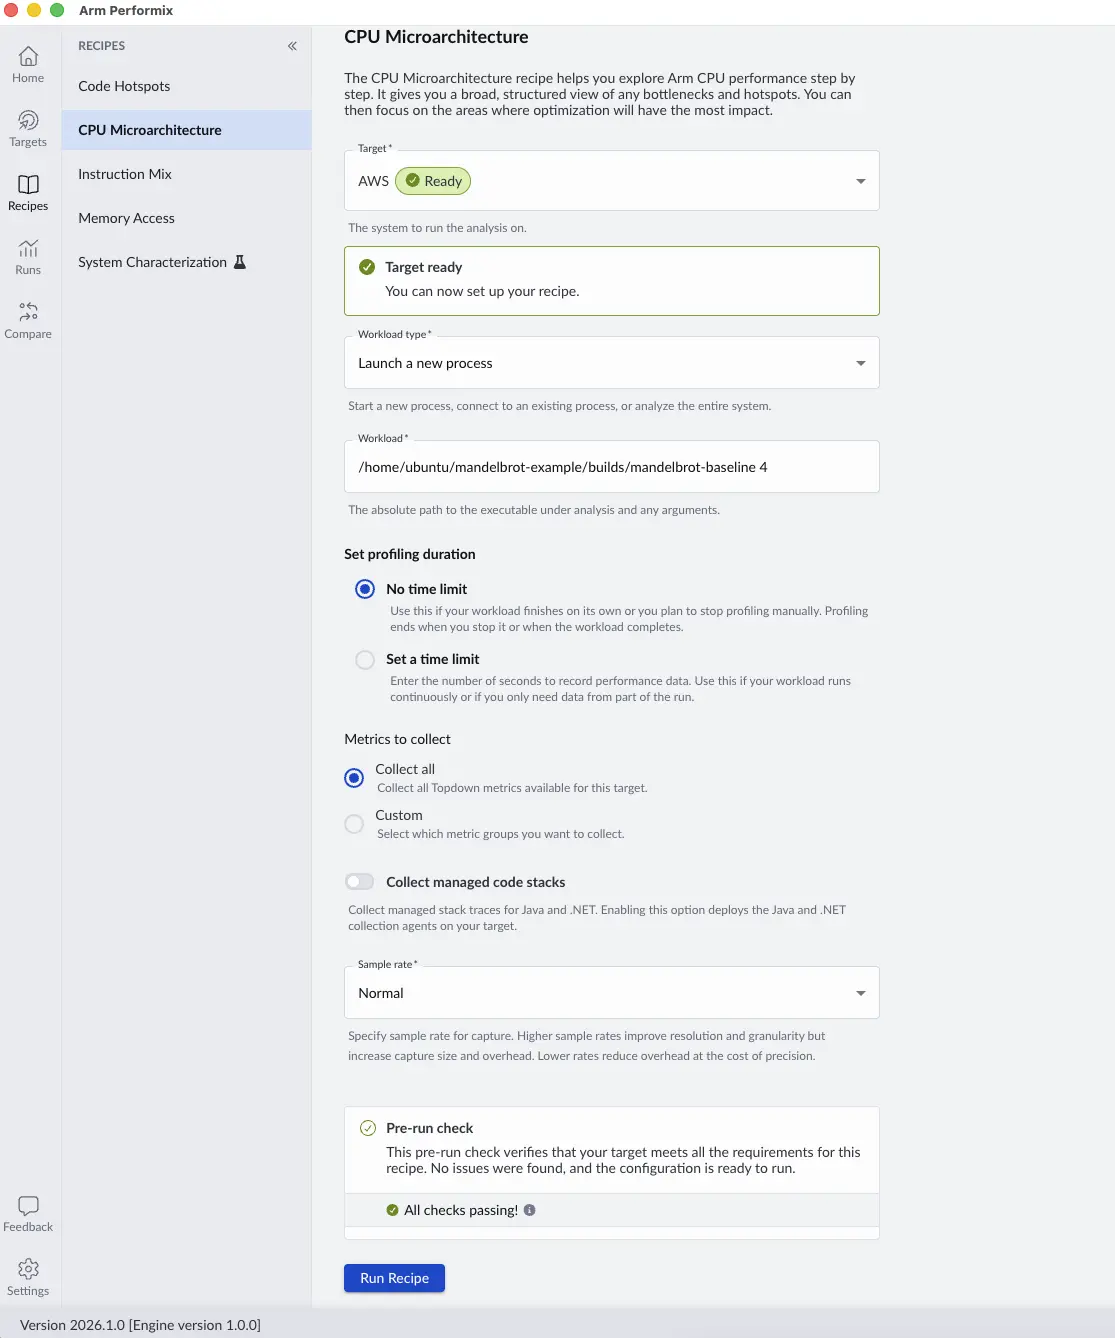Expand the Workload type dropdown
The width and height of the screenshot is (1115, 1338).
coord(611,363)
